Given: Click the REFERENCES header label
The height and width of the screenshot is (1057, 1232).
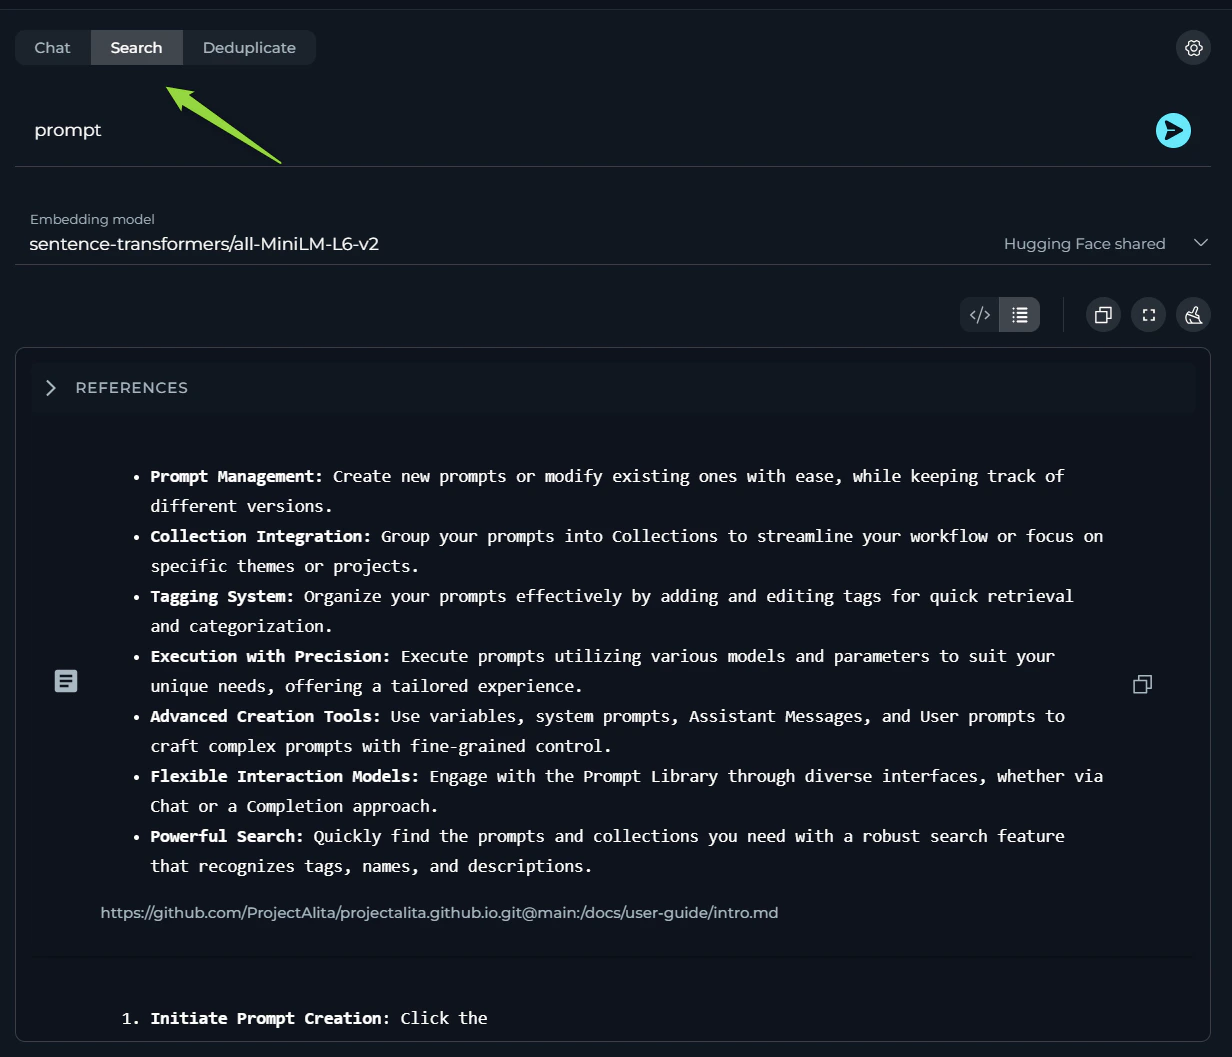Looking at the screenshot, I should [131, 388].
